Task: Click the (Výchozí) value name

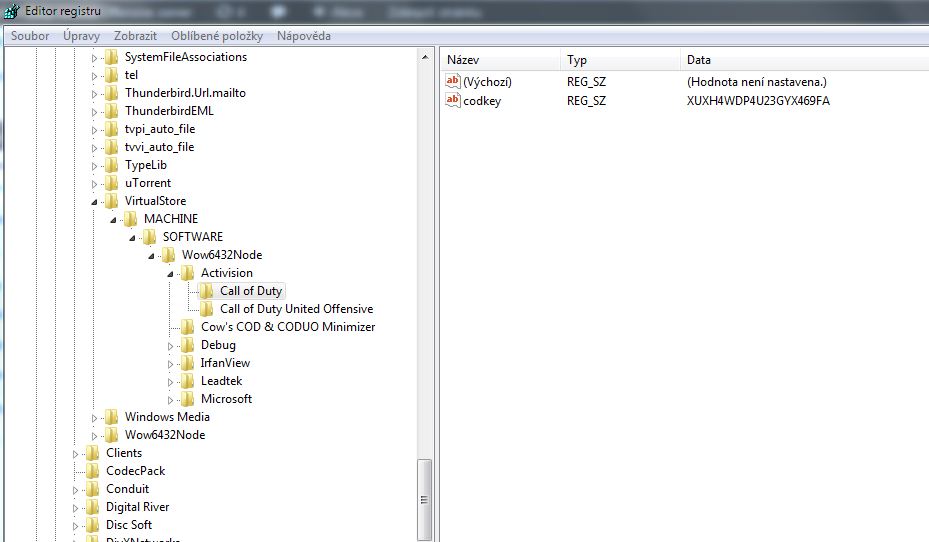Action: [487, 82]
